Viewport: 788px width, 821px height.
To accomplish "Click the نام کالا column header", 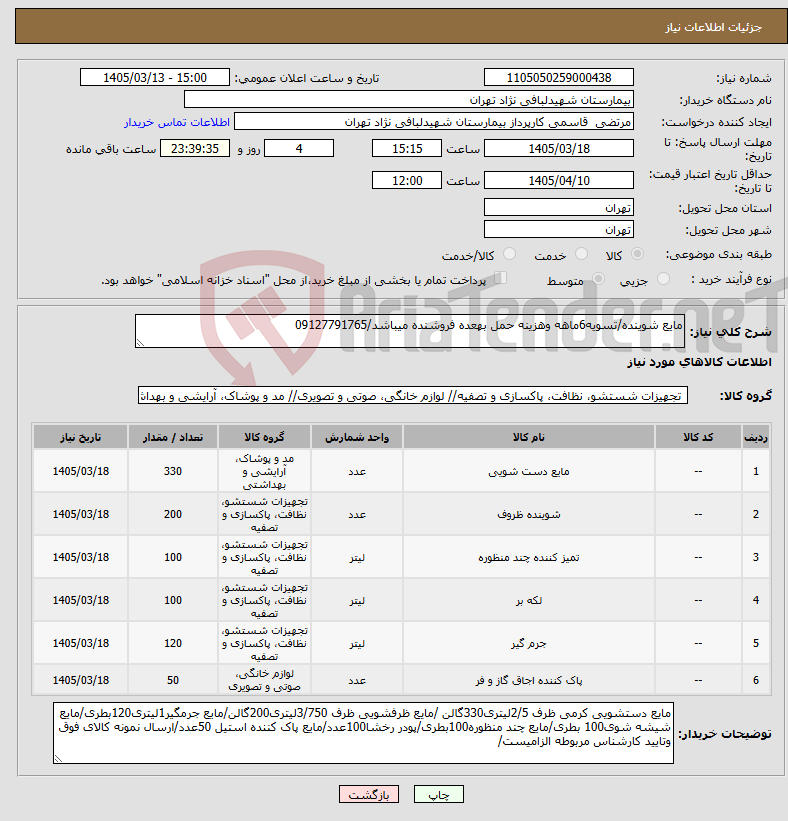I will [528, 437].
